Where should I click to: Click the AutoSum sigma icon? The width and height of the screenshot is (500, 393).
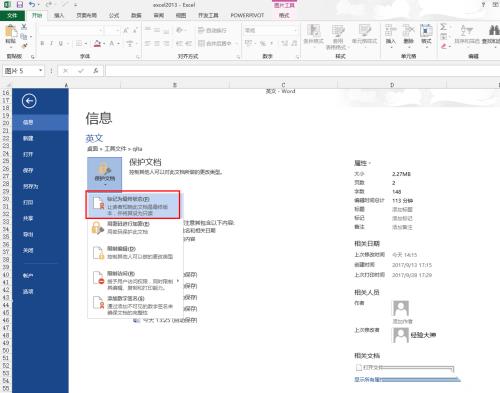443,27
